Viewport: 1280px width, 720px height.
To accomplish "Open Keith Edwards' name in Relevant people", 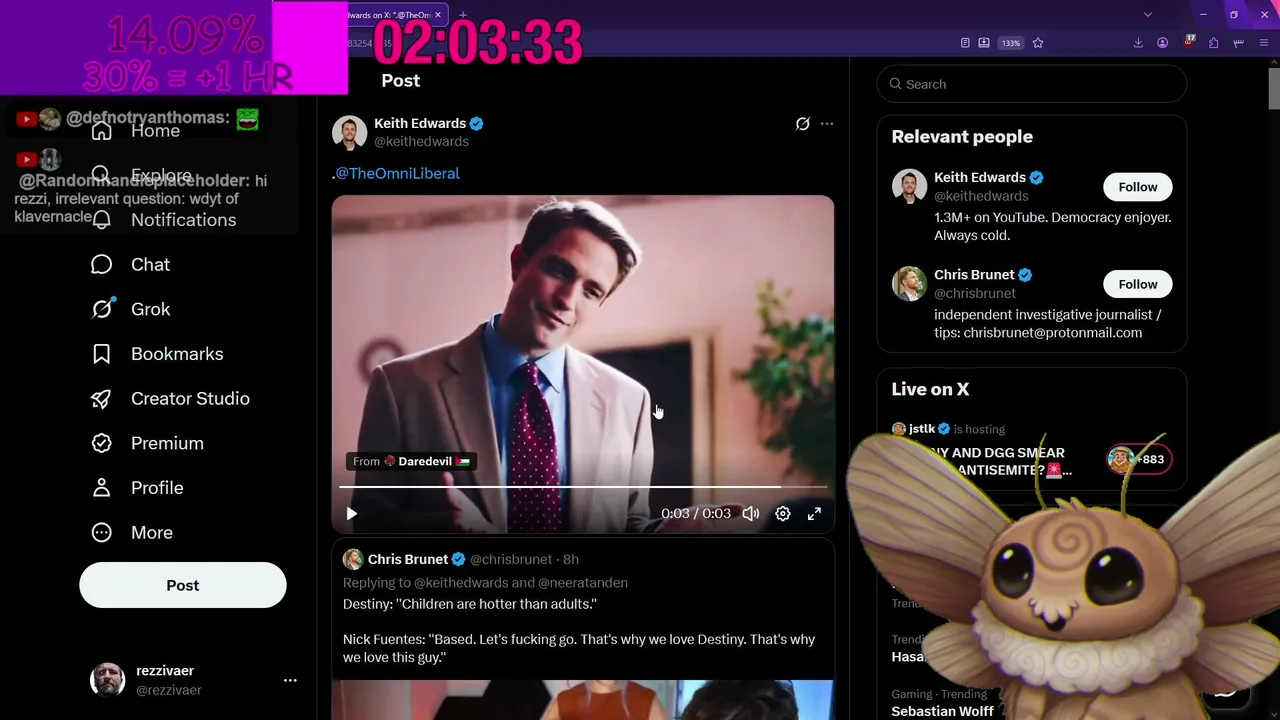I will click(980, 178).
